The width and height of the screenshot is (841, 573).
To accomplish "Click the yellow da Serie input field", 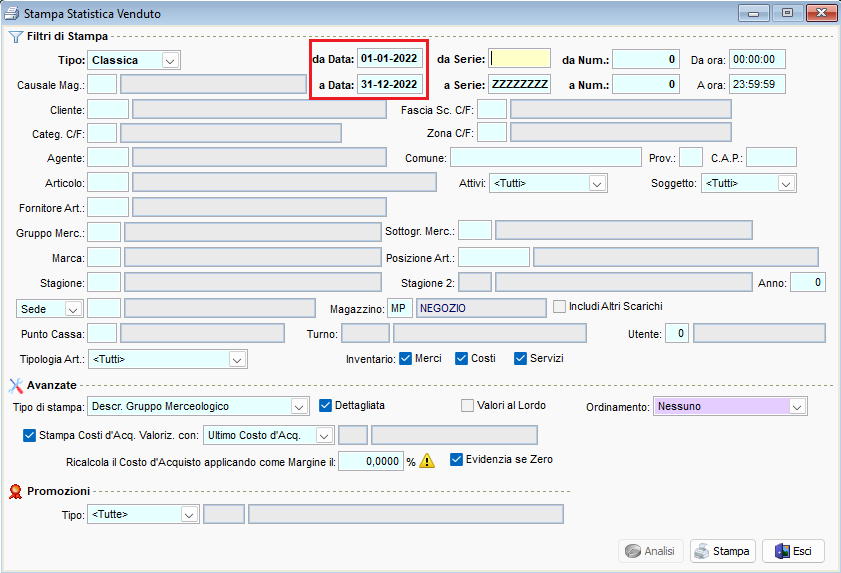I will (519, 59).
